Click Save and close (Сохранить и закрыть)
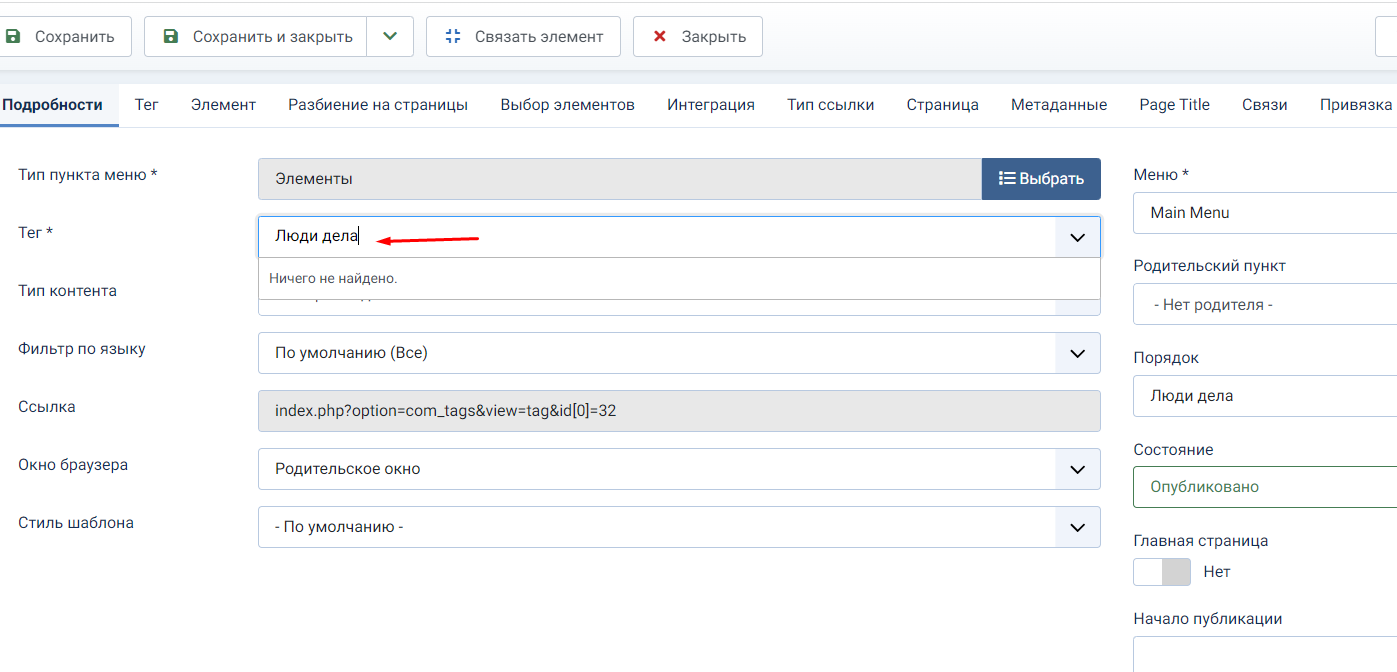Image resolution: width=1397 pixels, height=672 pixels. [x=256, y=36]
